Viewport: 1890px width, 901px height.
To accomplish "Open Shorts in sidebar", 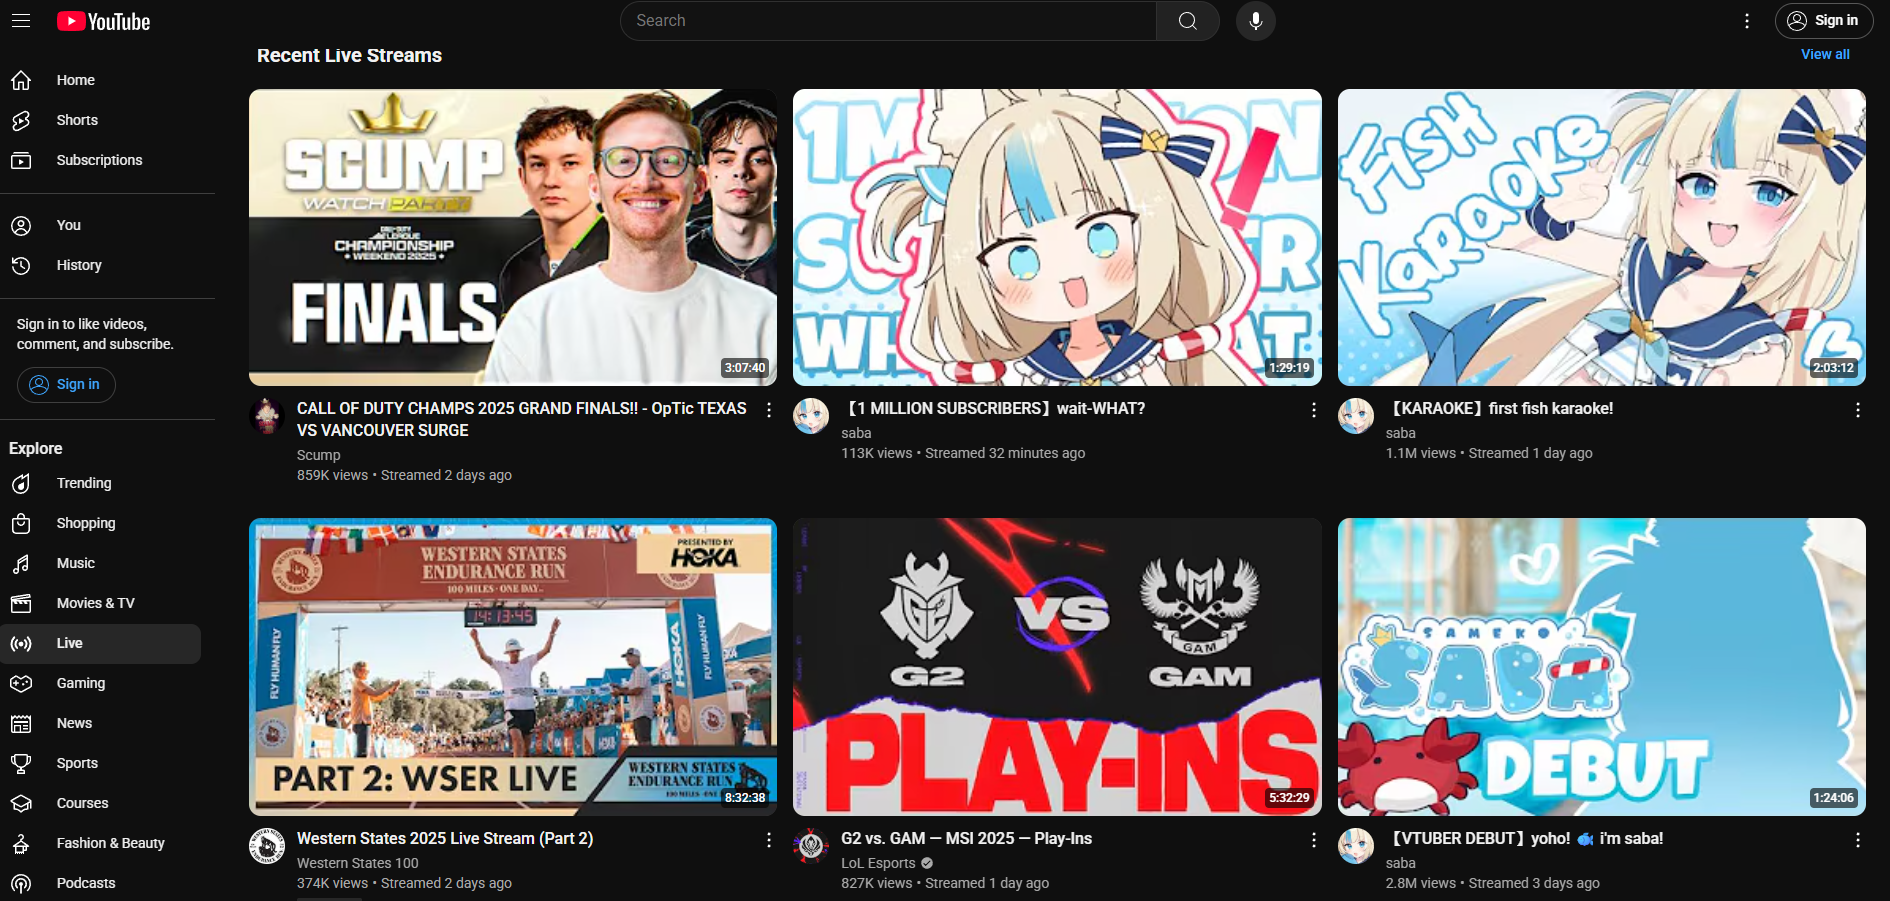I will click(x=101, y=120).
